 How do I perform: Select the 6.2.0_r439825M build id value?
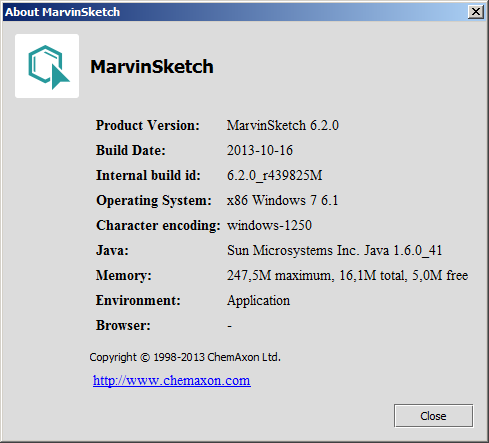coord(274,175)
